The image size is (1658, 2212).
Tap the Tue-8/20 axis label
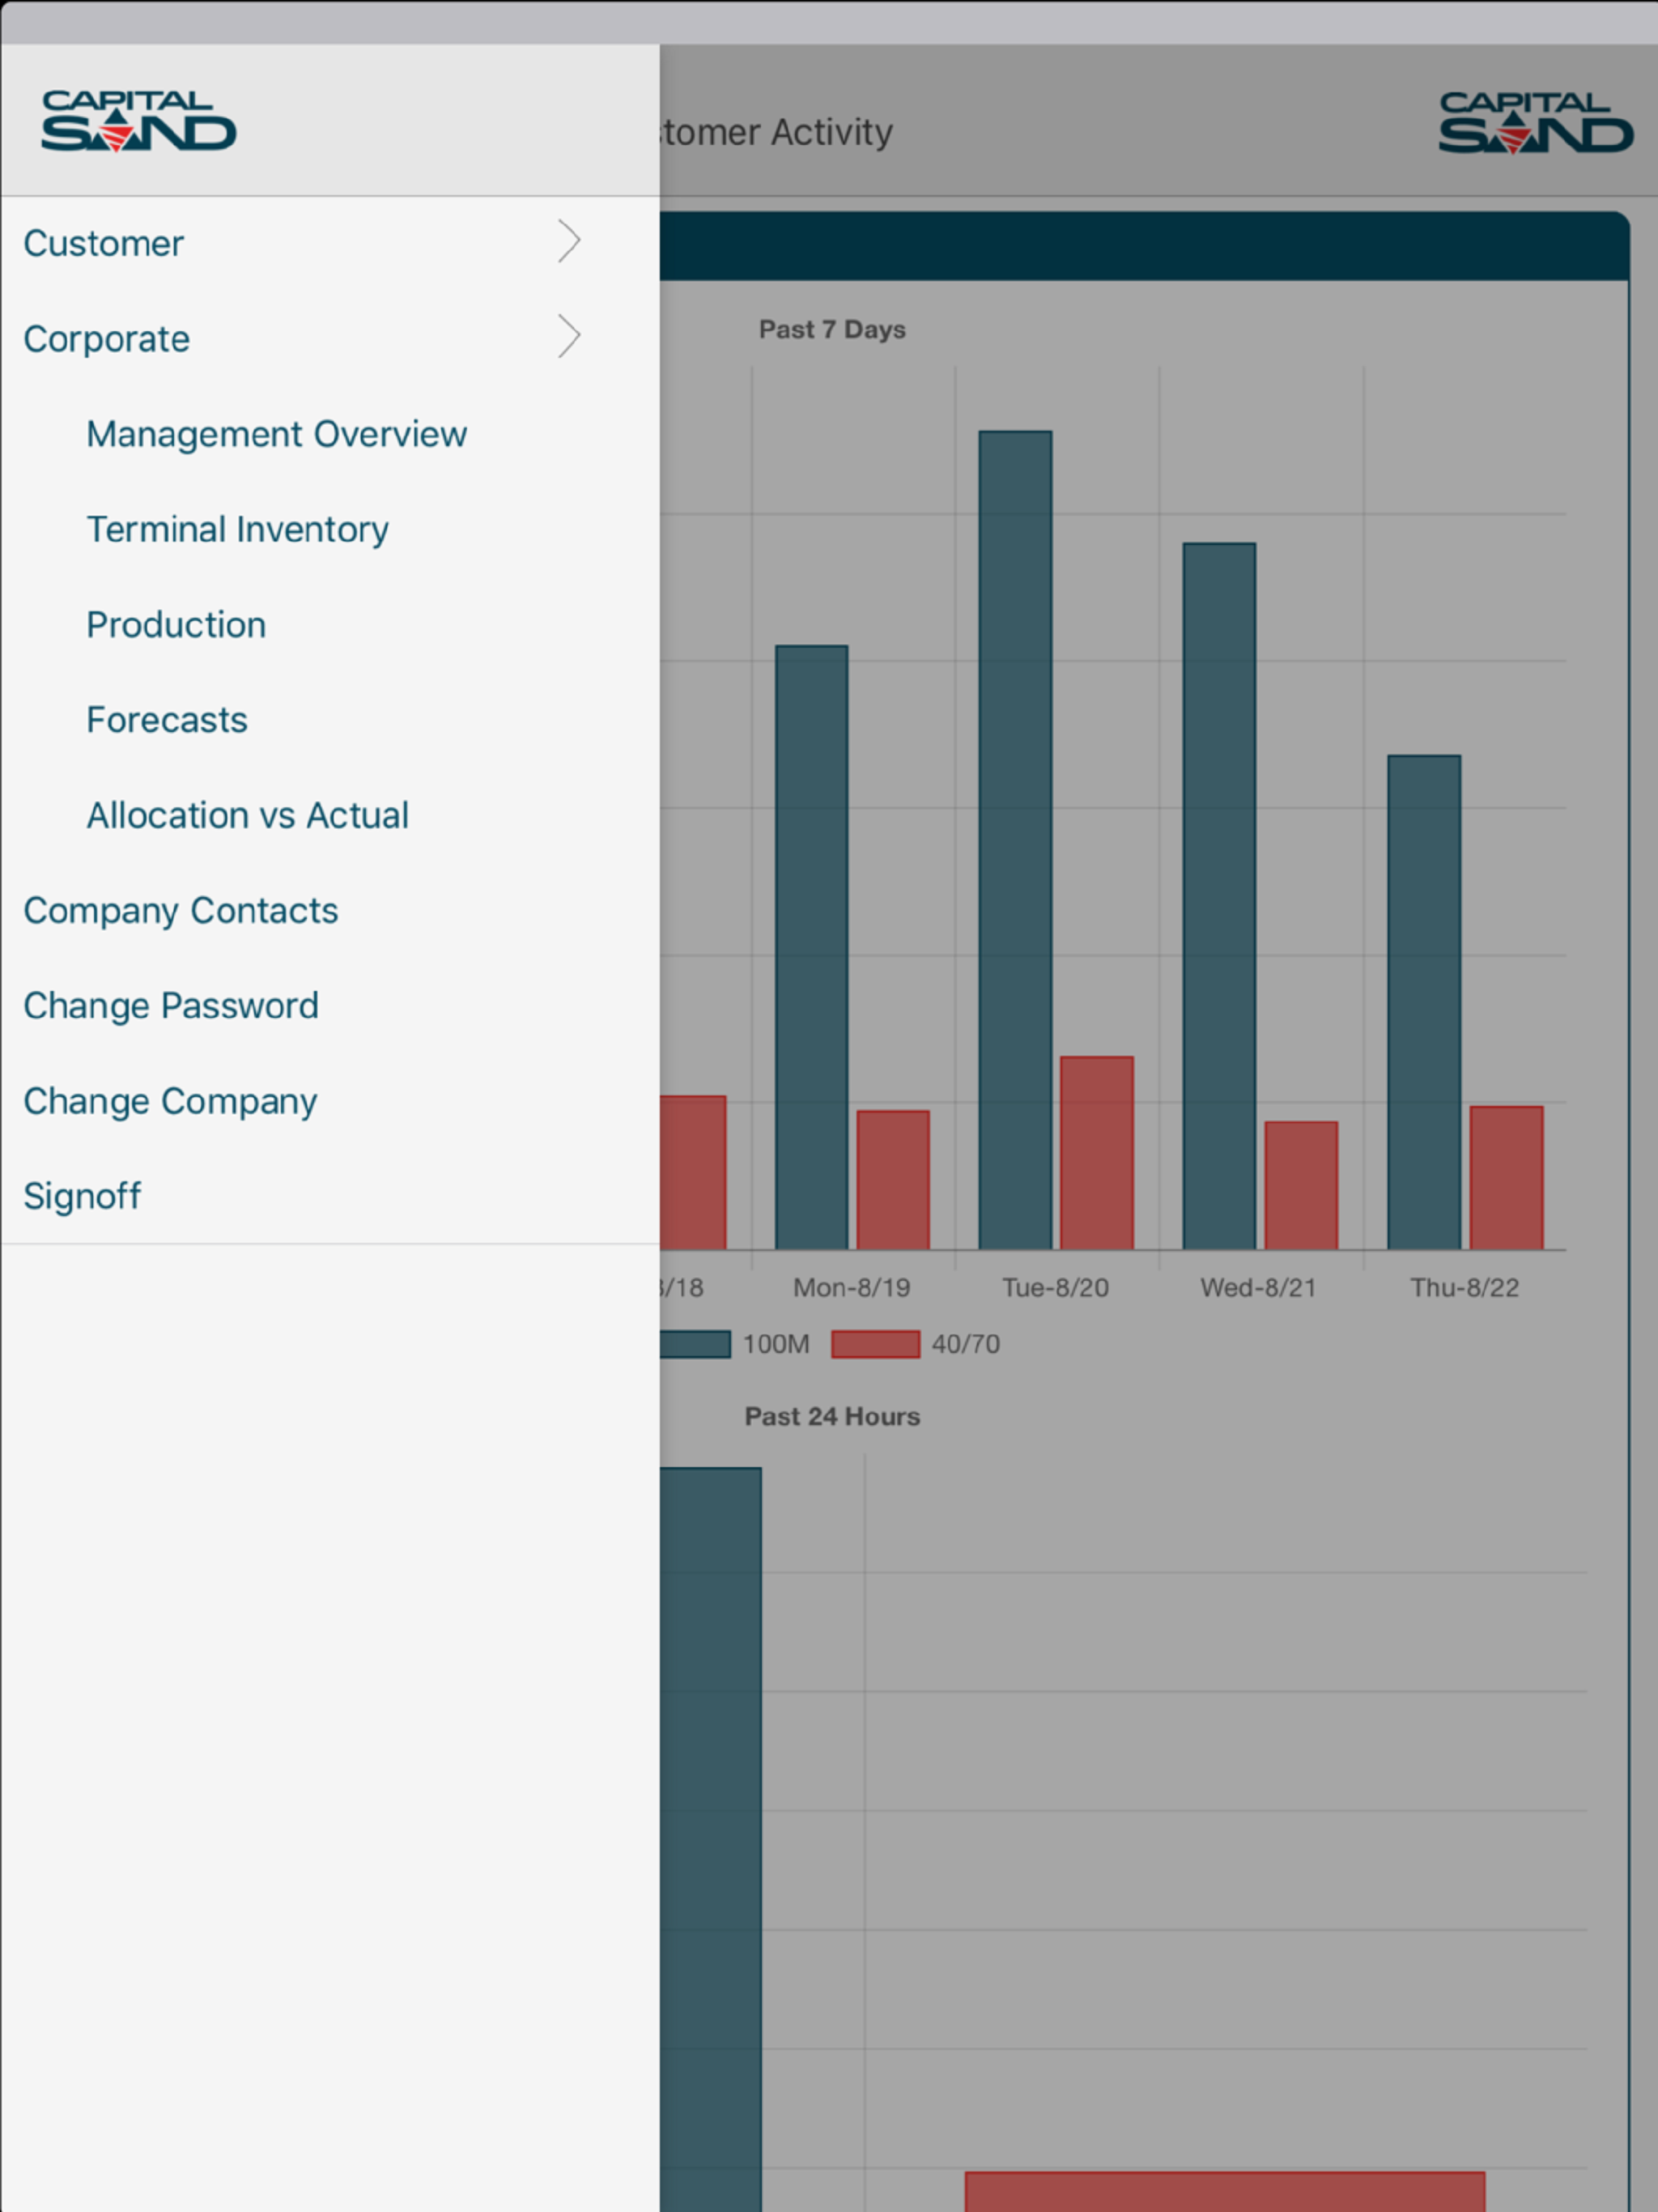(x=1056, y=1287)
